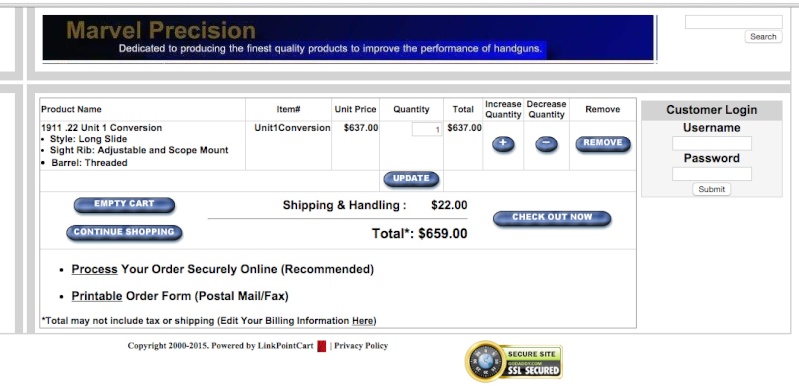This screenshot has width=799, height=388.
Task: Click the Update quantity button
Action: coord(411,179)
